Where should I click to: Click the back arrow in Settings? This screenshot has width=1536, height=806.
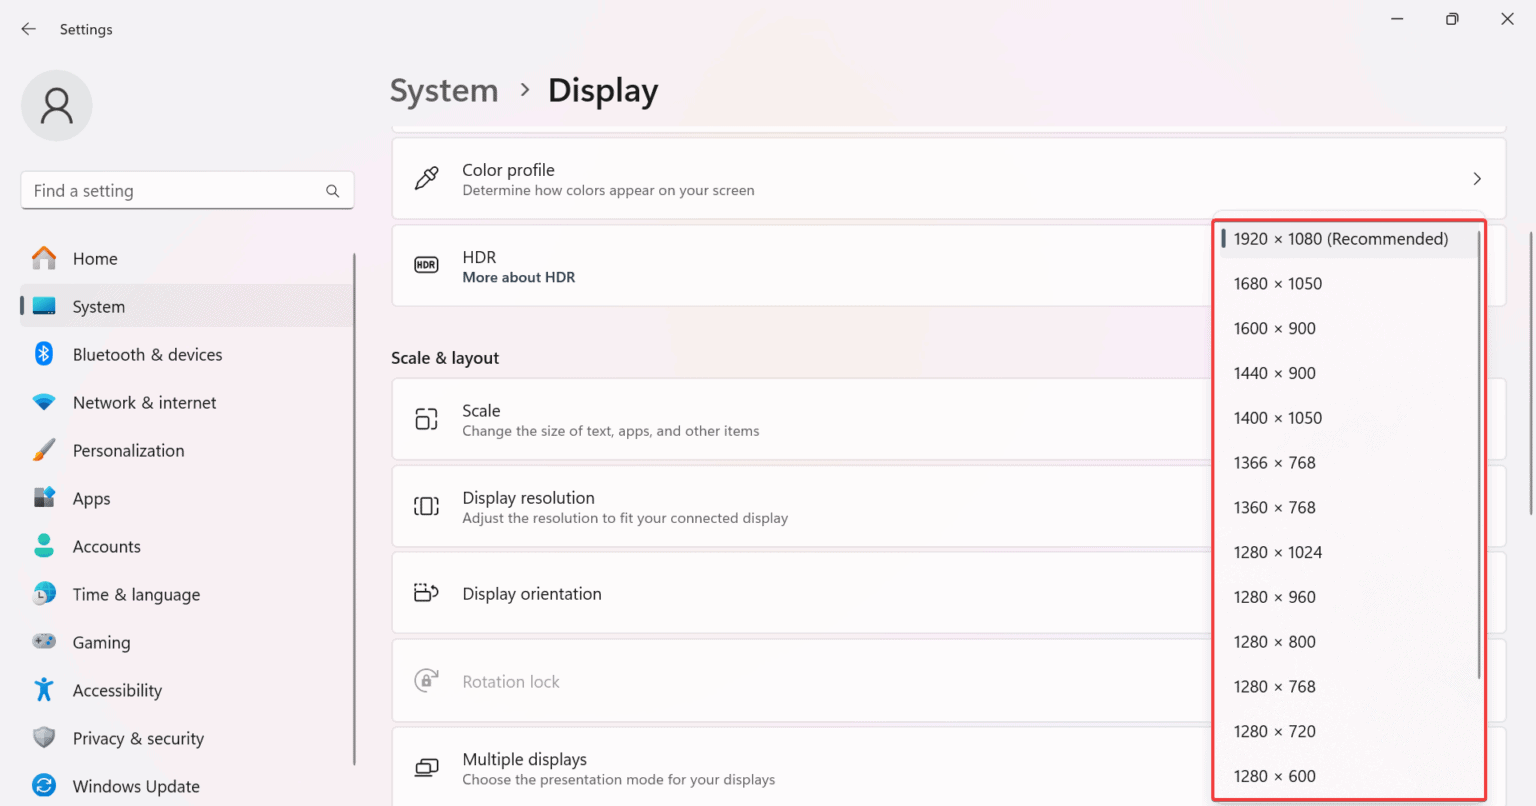[28, 29]
